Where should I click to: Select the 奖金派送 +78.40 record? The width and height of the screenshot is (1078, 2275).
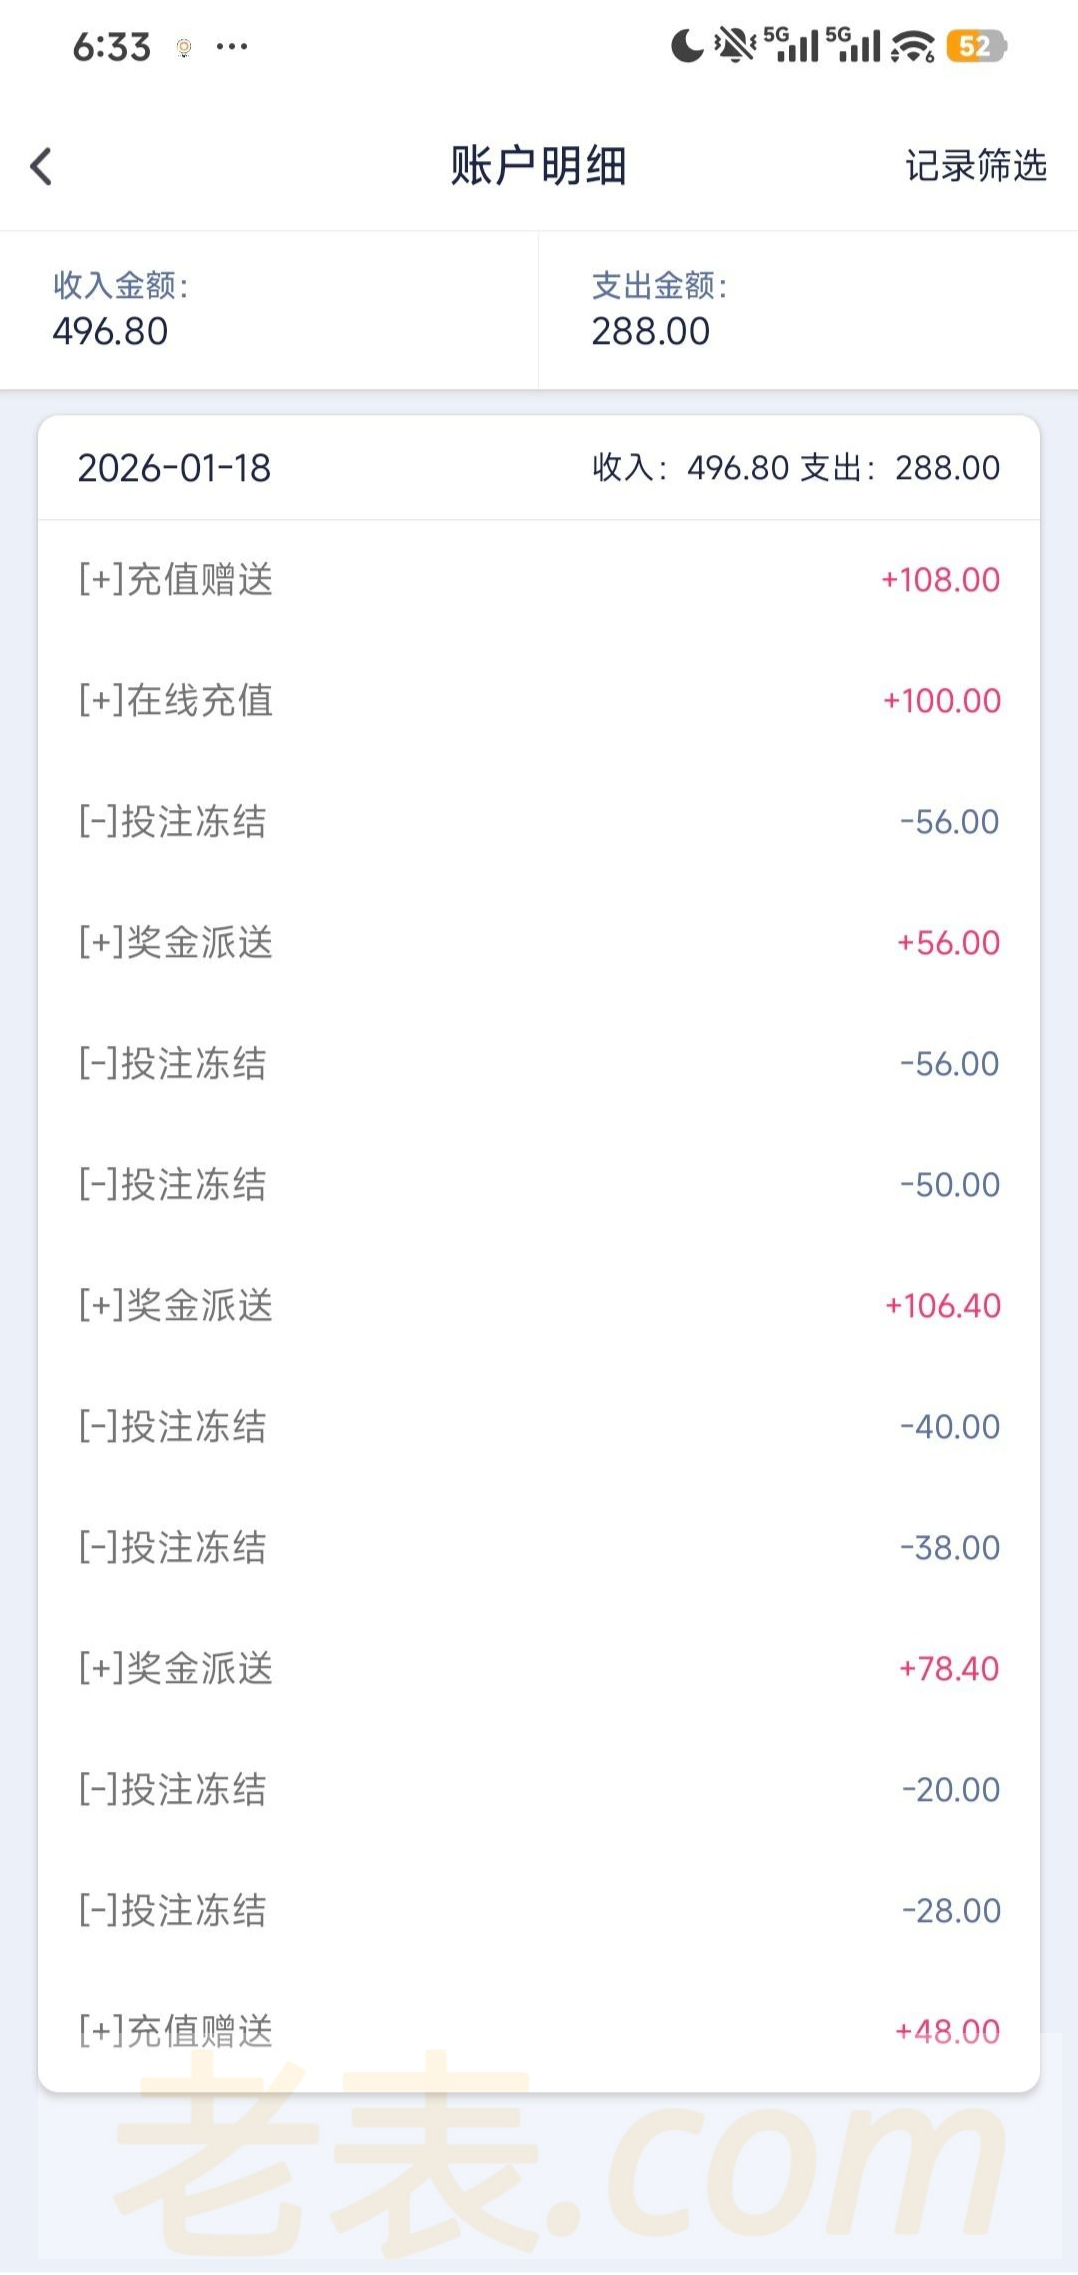[x=538, y=1669]
